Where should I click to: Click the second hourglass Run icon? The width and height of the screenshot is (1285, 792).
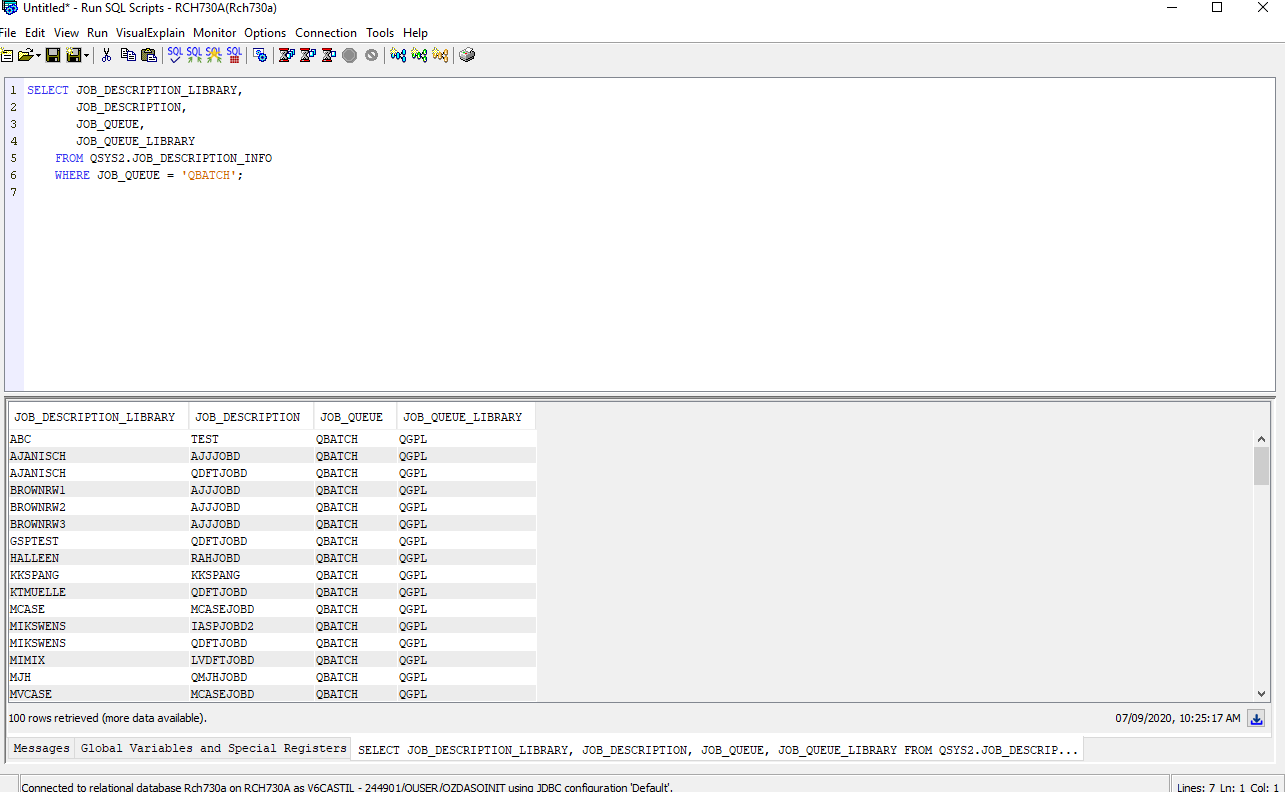(308, 55)
